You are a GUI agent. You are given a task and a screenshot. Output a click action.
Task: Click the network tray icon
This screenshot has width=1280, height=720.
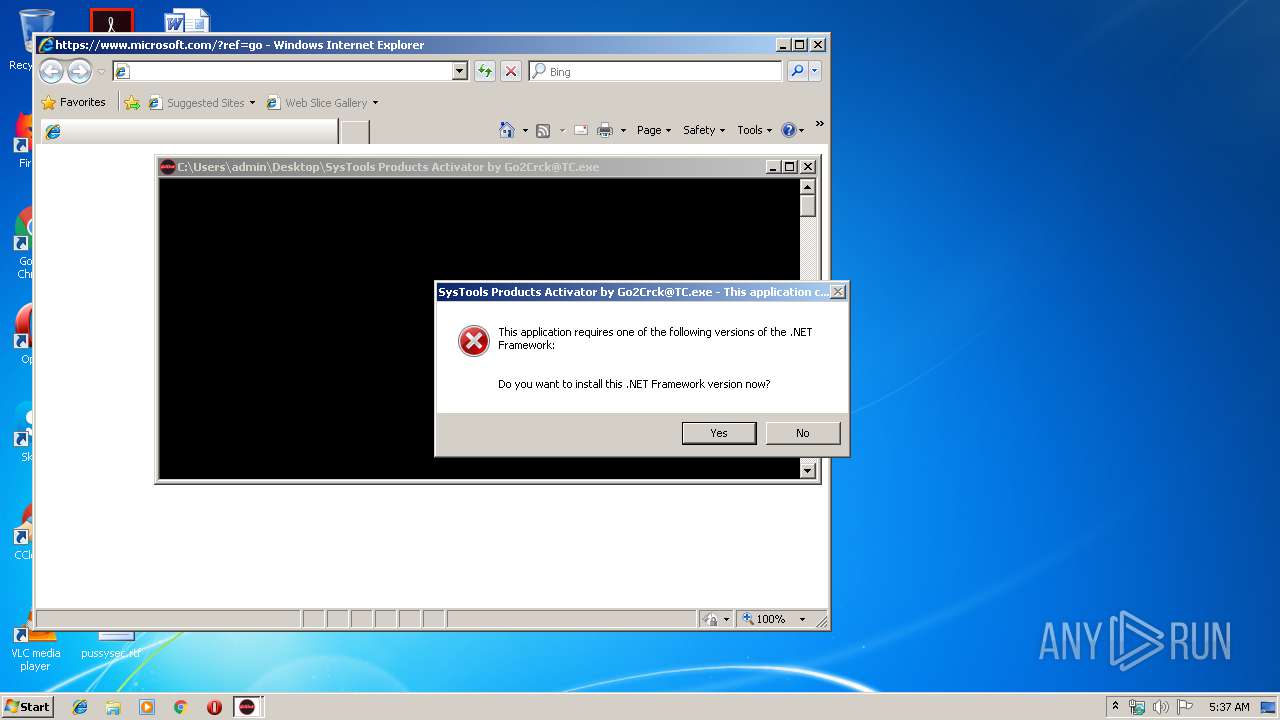tap(1137, 707)
